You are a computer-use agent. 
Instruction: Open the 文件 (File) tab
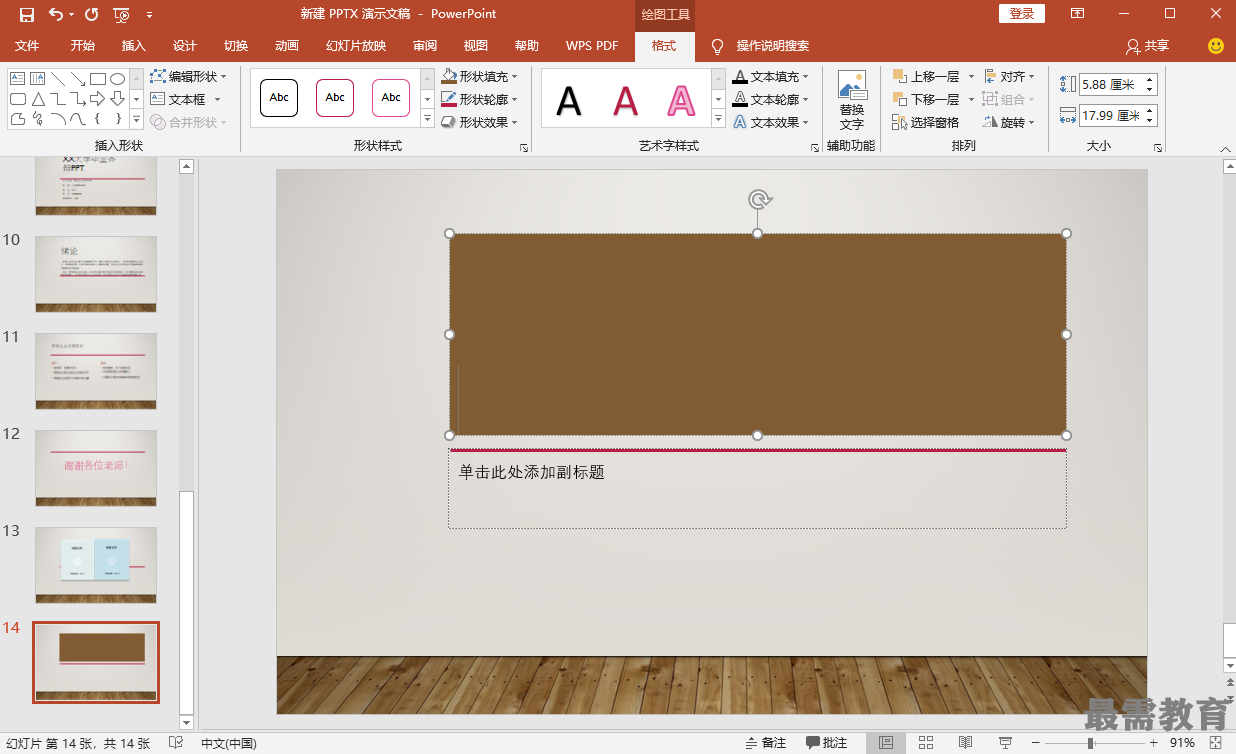[27, 46]
